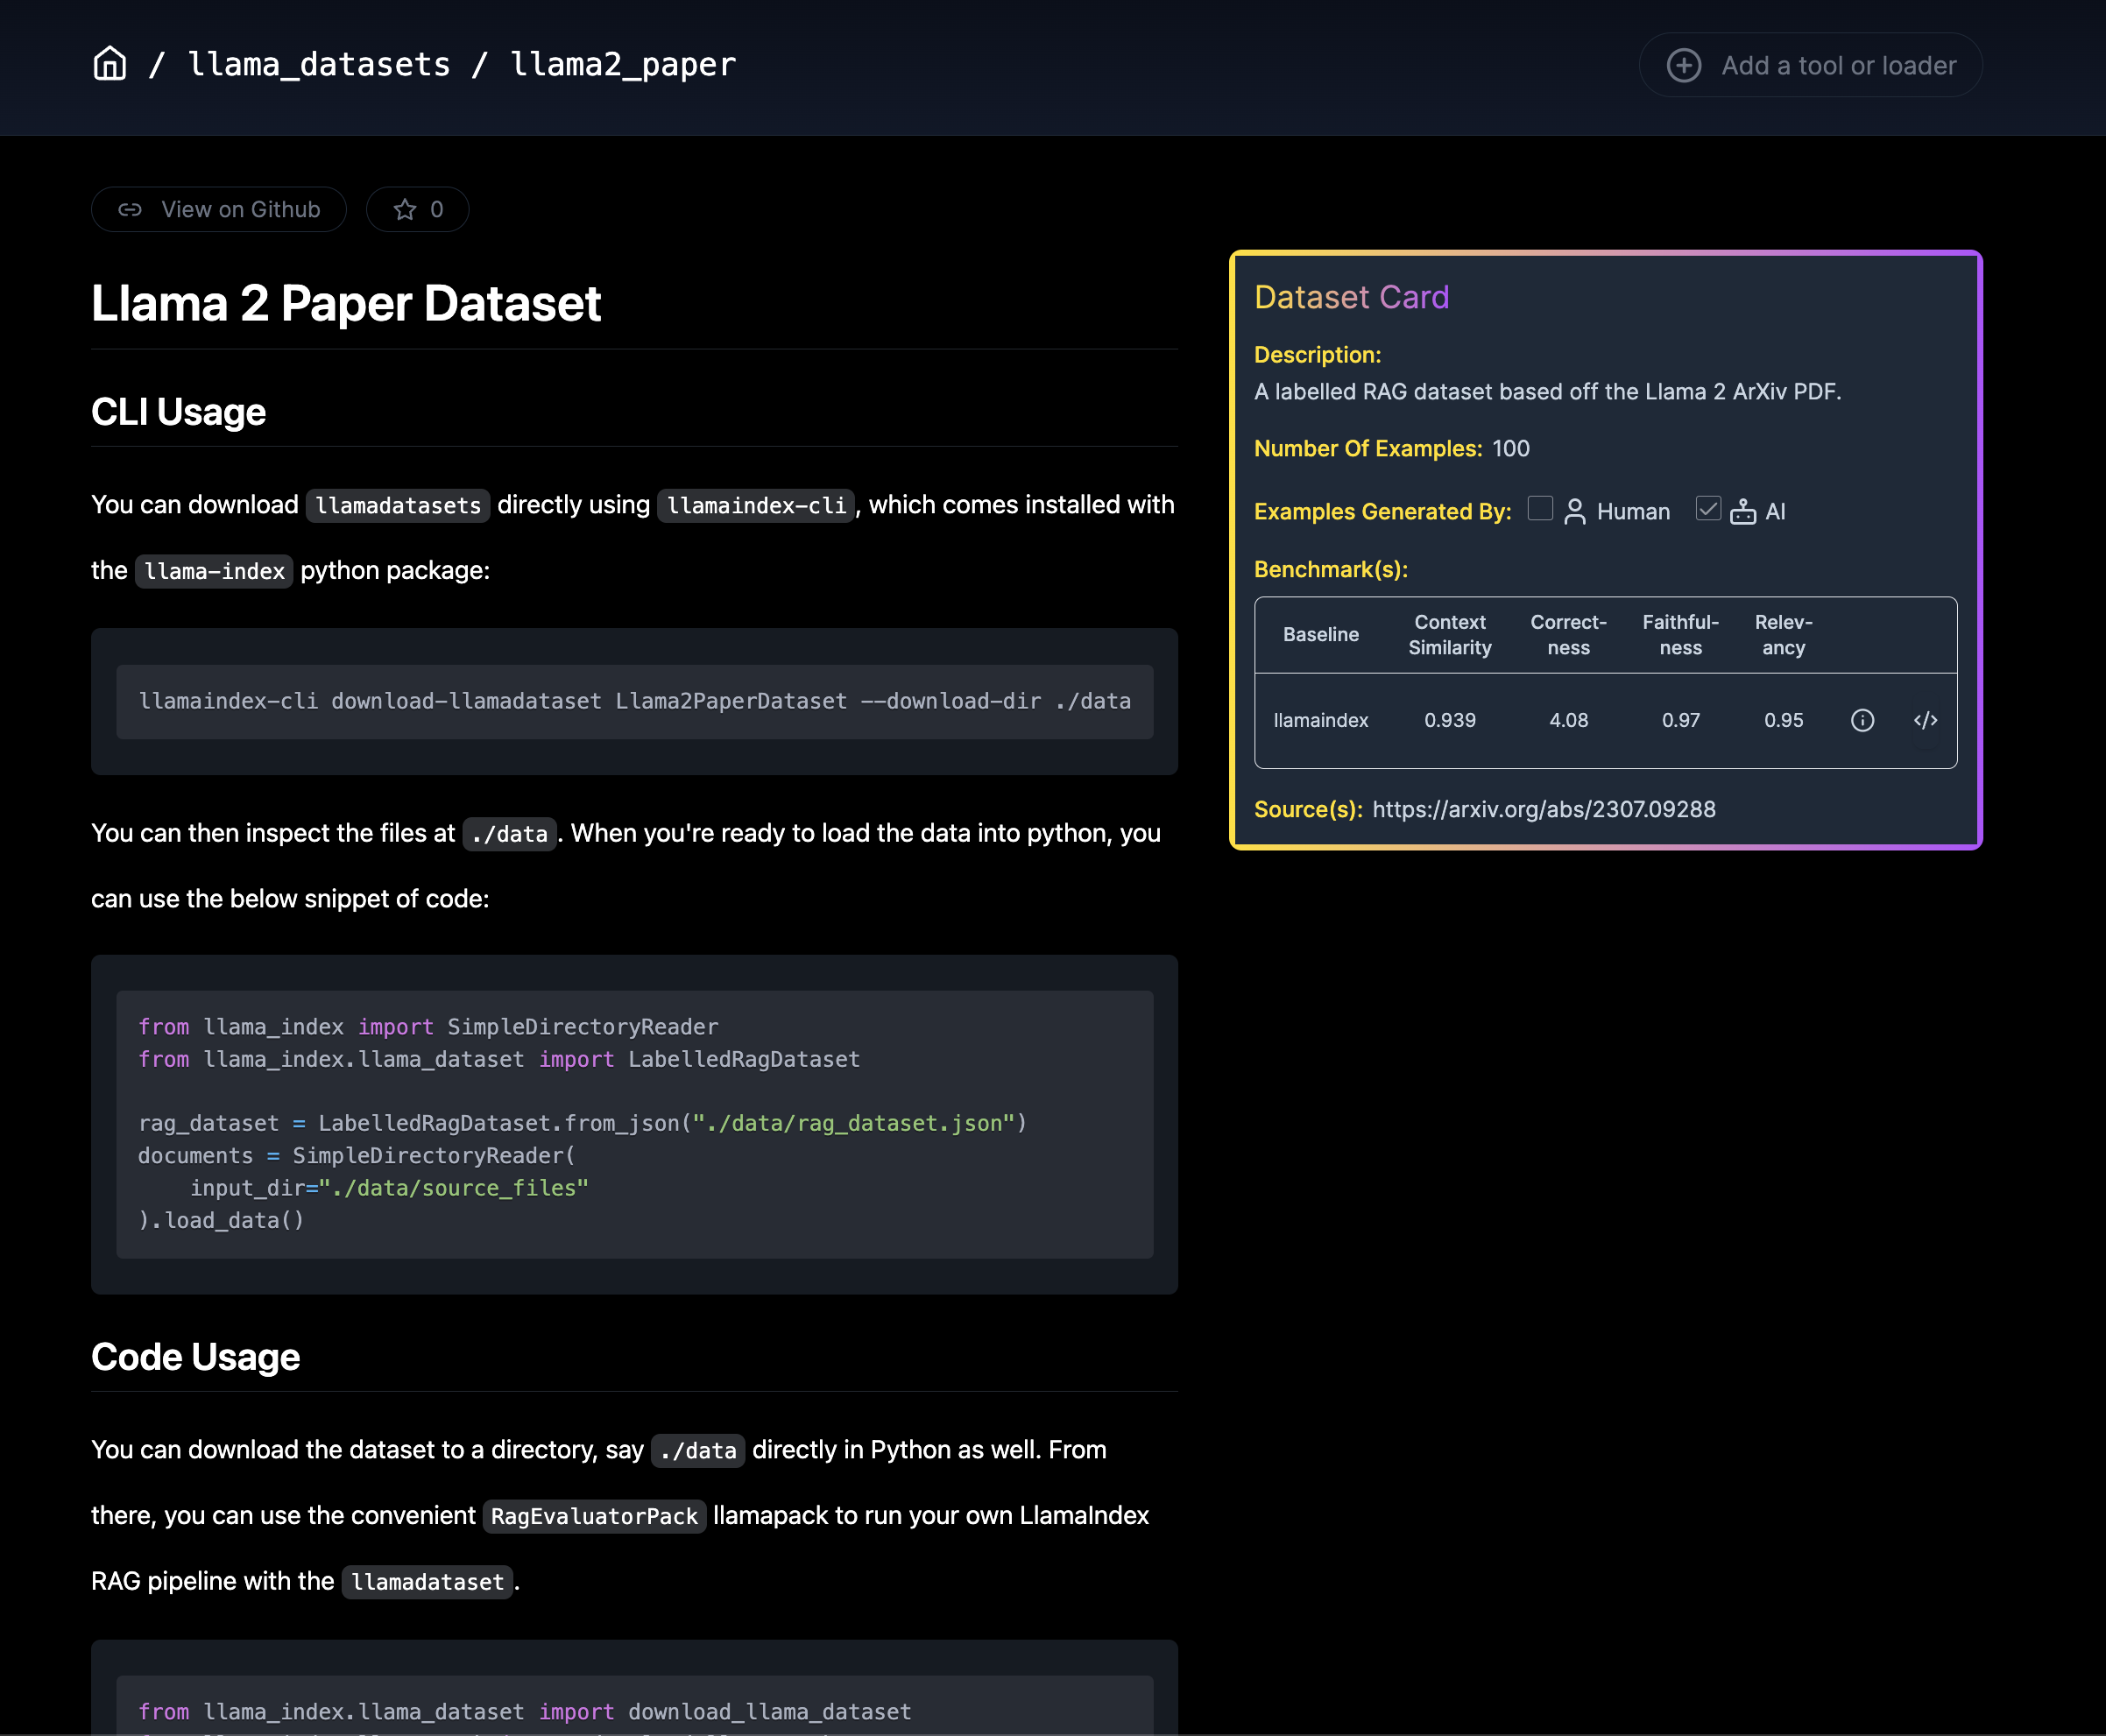
Task: Click the Context Similarity column header
Action: pyautogui.click(x=1449, y=635)
